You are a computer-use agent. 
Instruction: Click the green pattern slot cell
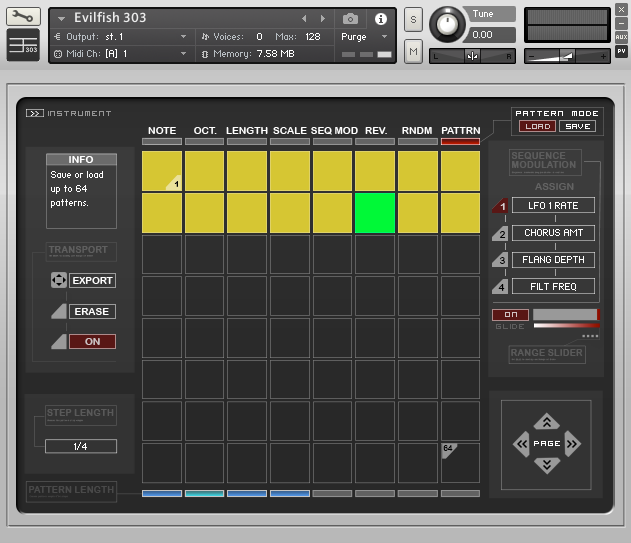coord(375,213)
